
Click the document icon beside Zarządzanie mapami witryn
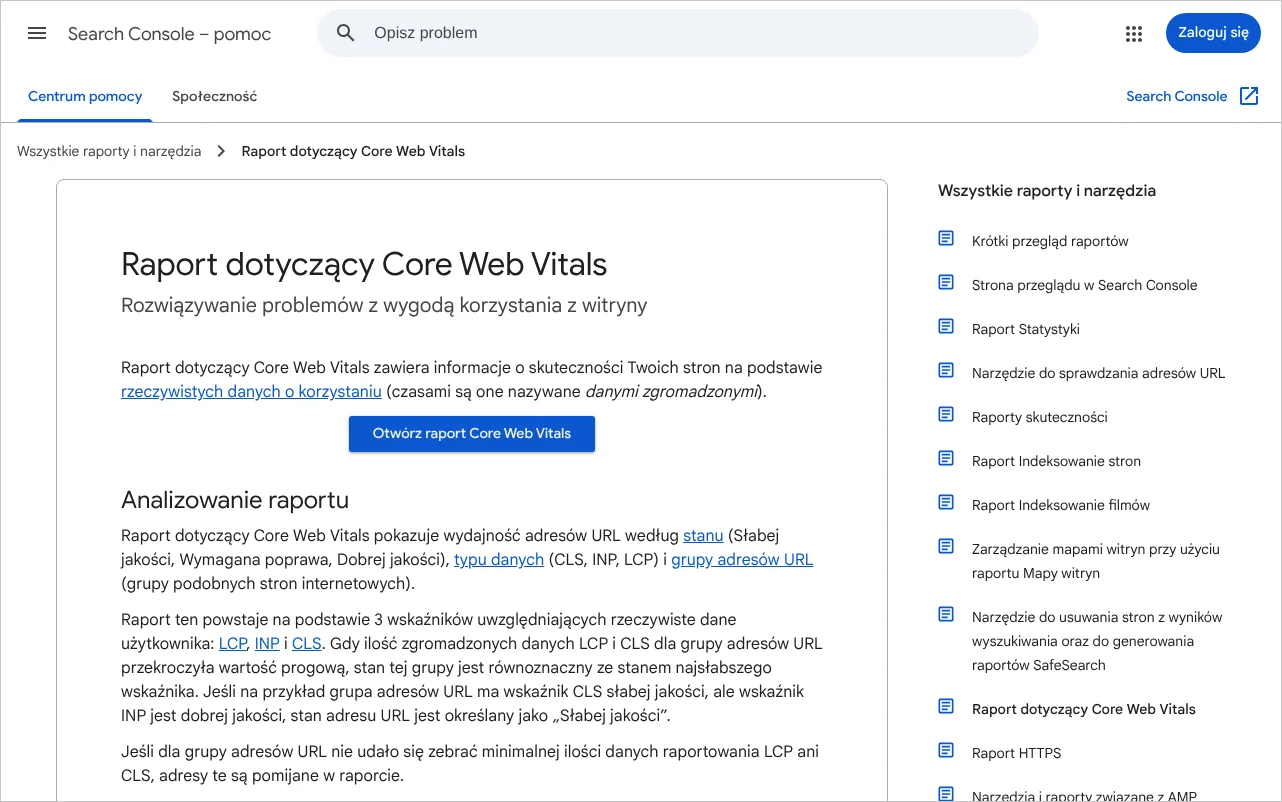pyautogui.click(x=946, y=546)
